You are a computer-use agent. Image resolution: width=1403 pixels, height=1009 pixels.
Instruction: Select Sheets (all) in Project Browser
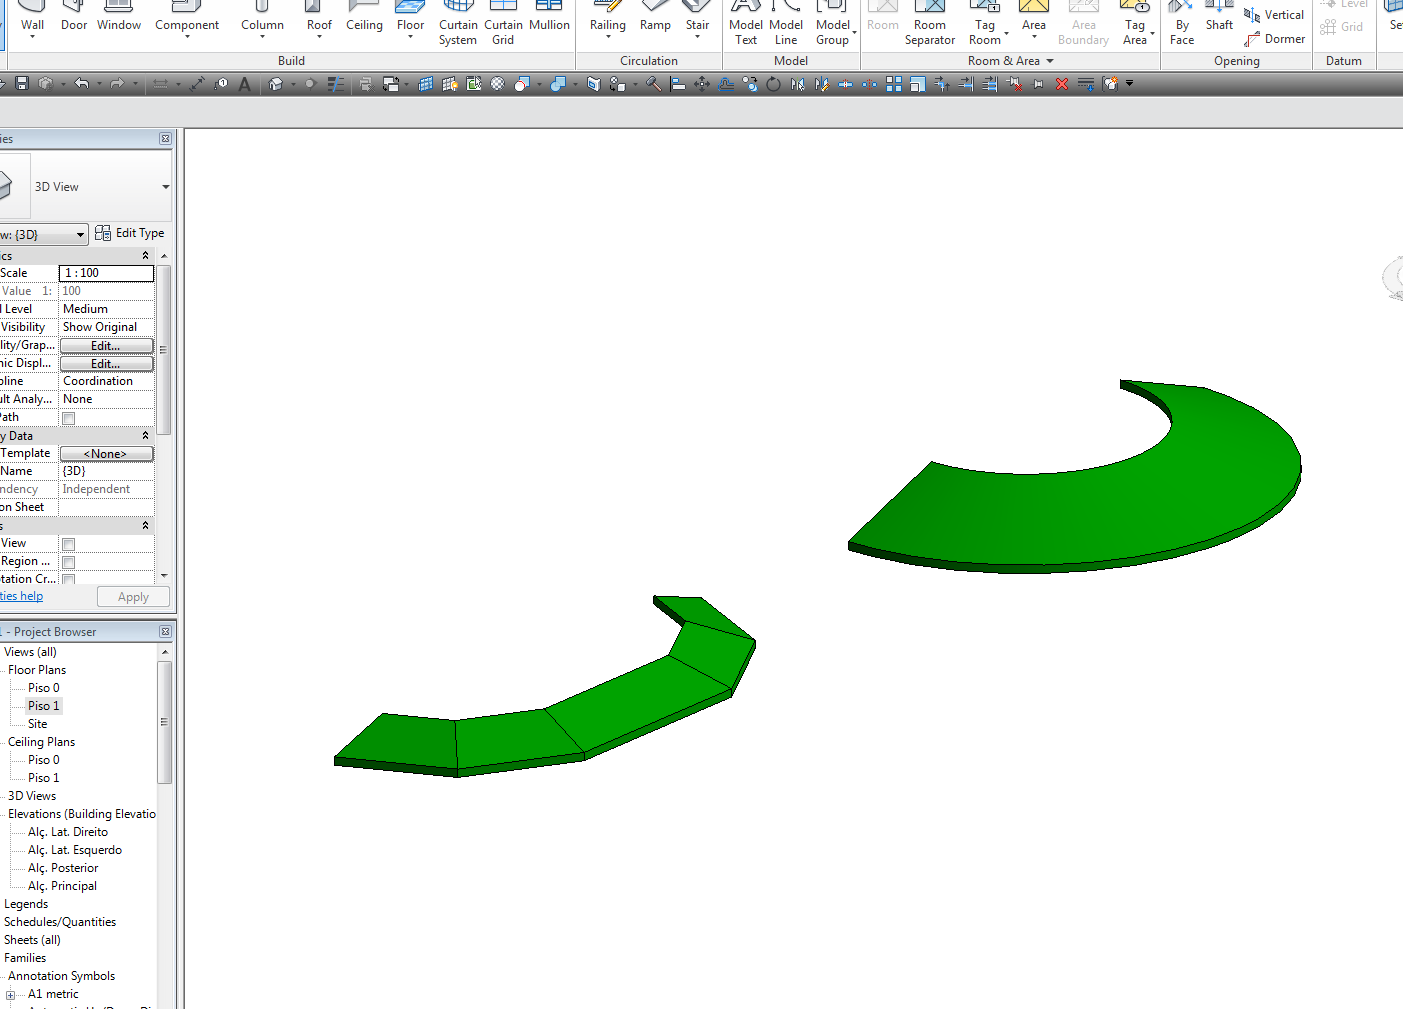(32, 940)
